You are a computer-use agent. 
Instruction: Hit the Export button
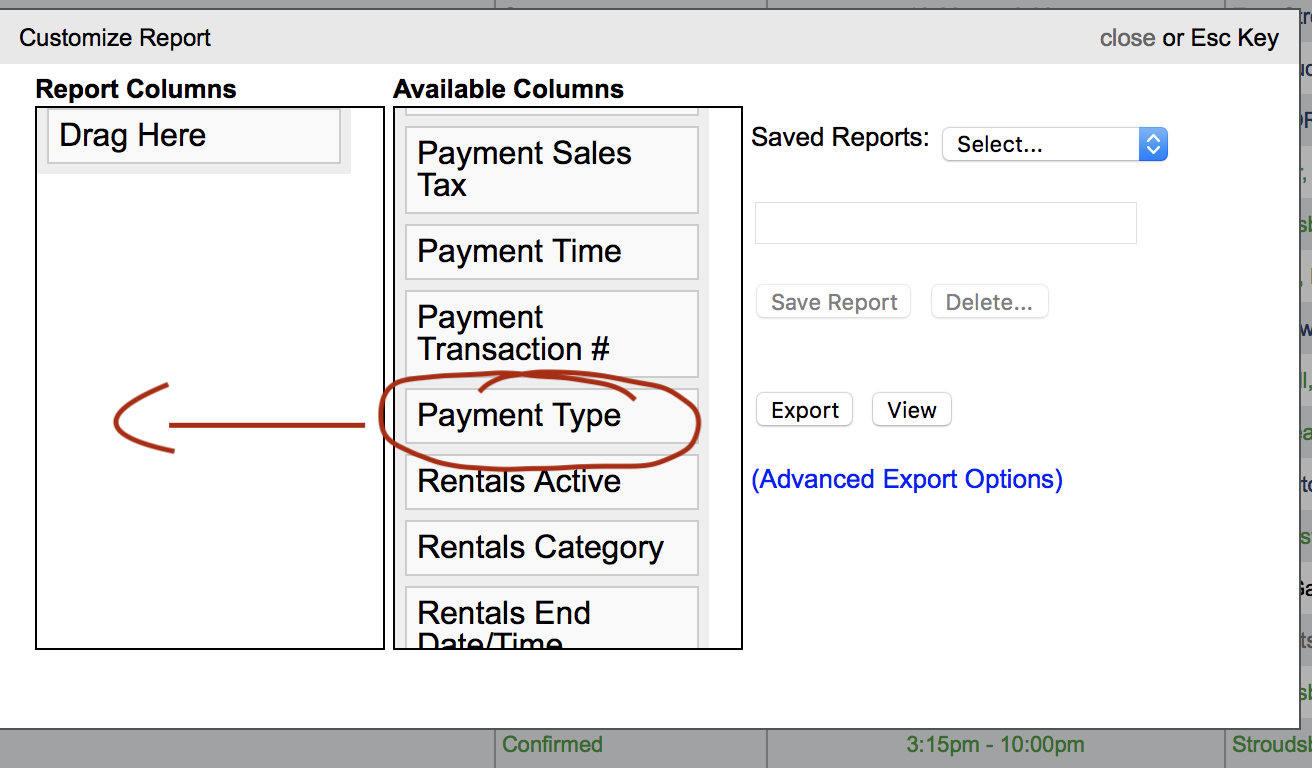pyautogui.click(x=804, y=410)
